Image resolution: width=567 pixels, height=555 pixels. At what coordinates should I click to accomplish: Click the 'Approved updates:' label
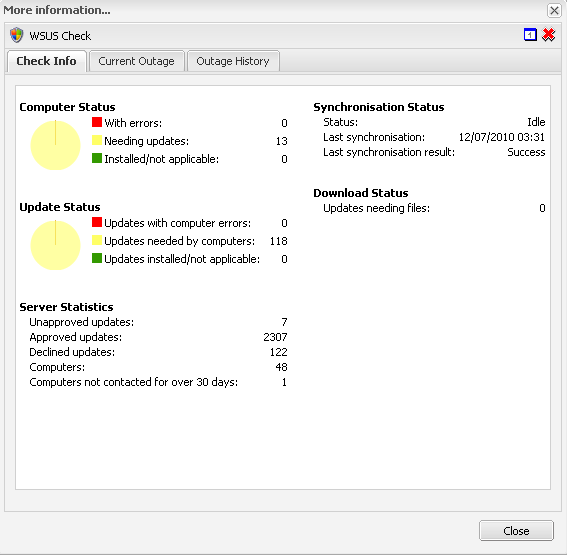[76, 337]
